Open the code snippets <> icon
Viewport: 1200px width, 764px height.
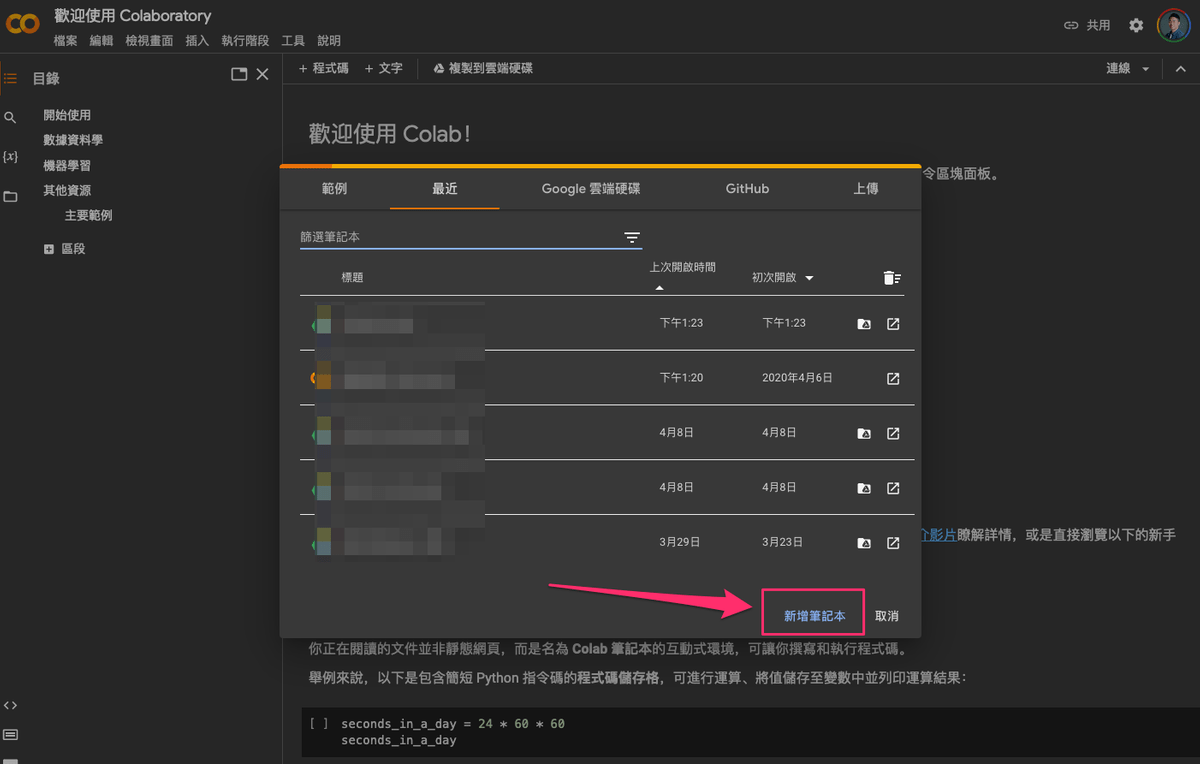click(10, 704)
